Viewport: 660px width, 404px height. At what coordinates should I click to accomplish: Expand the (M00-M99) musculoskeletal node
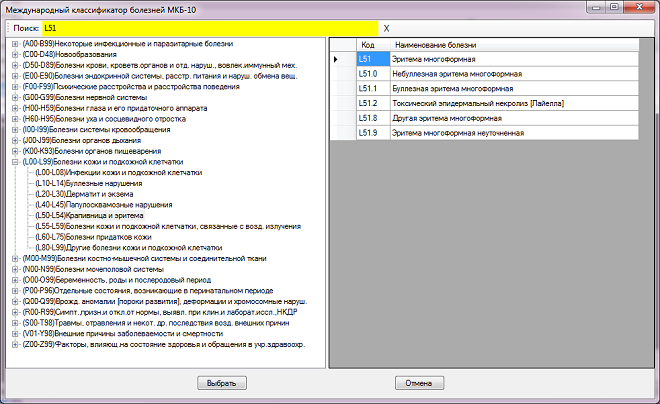[15, 258]
